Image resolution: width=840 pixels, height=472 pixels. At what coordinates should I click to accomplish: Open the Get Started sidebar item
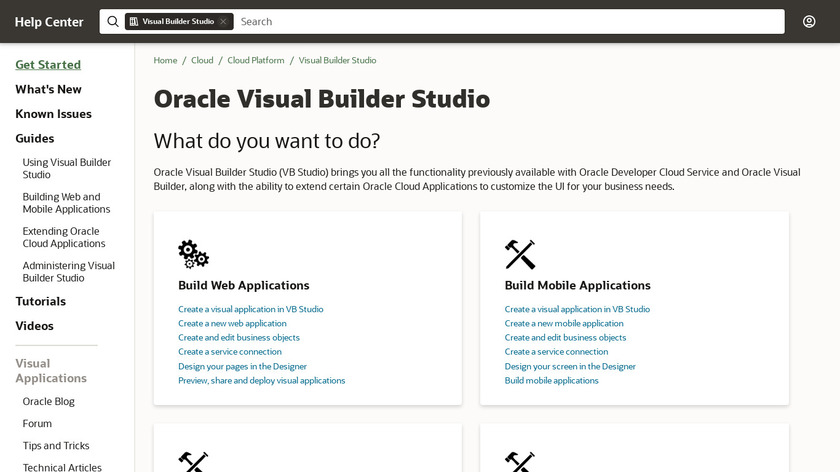pyautogui.click(x=48, y=65)
